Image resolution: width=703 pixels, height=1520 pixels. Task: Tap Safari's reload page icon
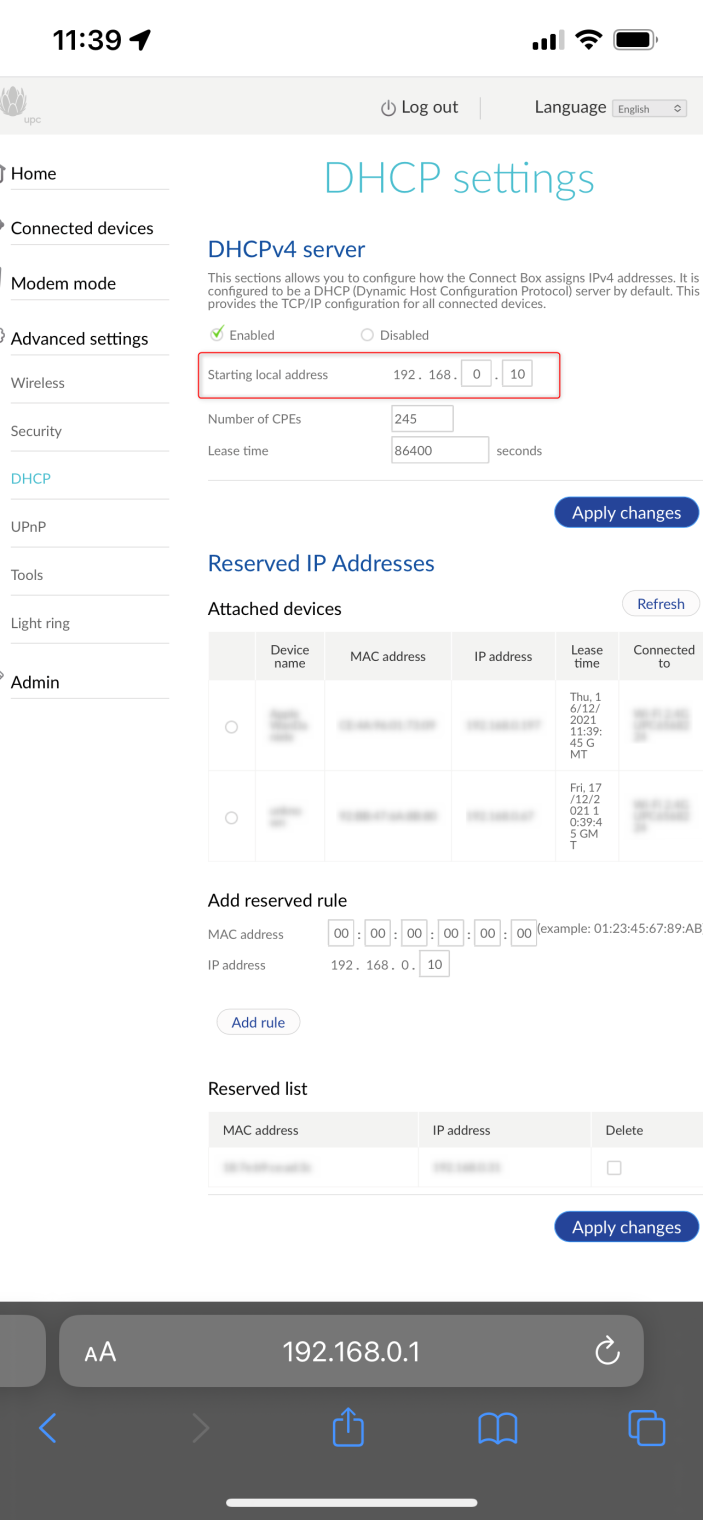point(607,1352)
